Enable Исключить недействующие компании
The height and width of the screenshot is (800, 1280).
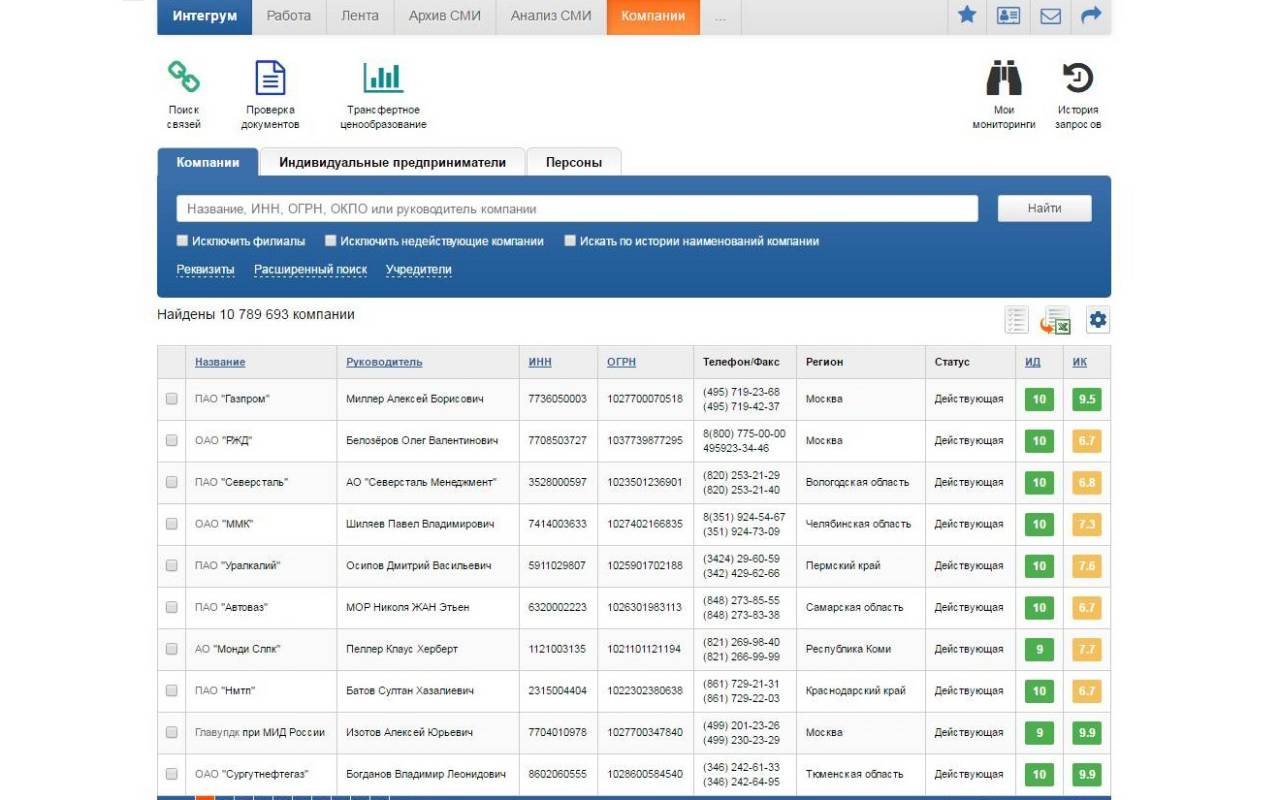click(x=330, y=240)
